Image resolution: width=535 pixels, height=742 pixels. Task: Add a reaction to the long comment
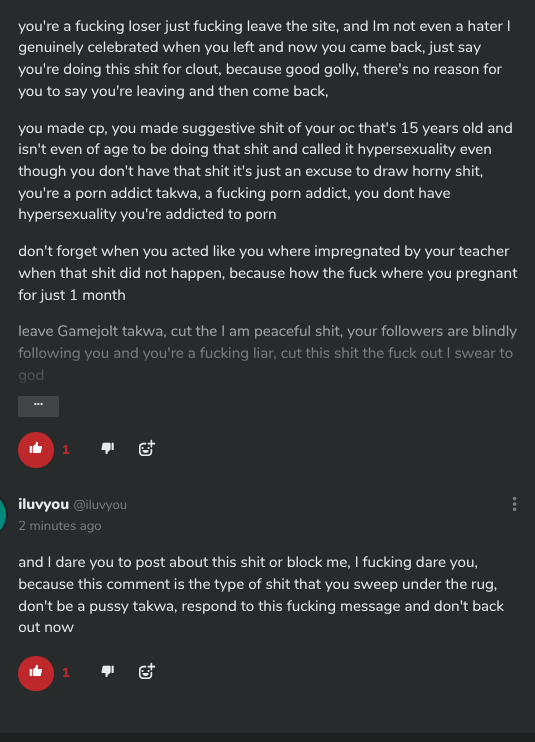click(147, 448)
